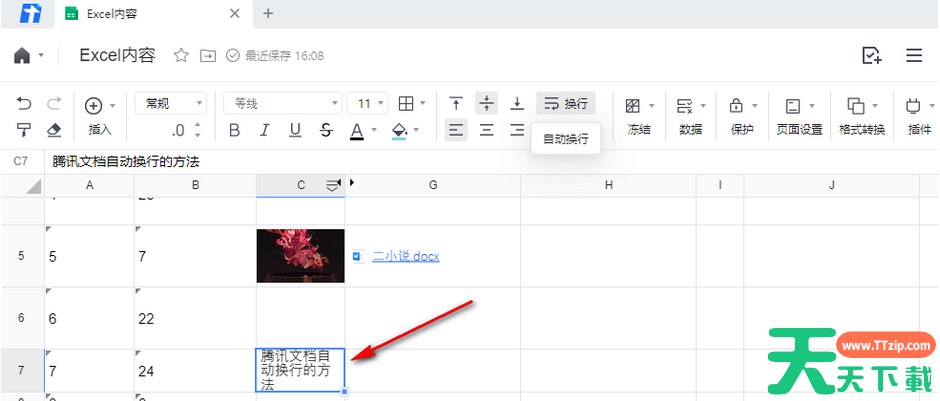Click the 保护 protect lock icon
The image size is (940, 401).
(x=736, y=106)
